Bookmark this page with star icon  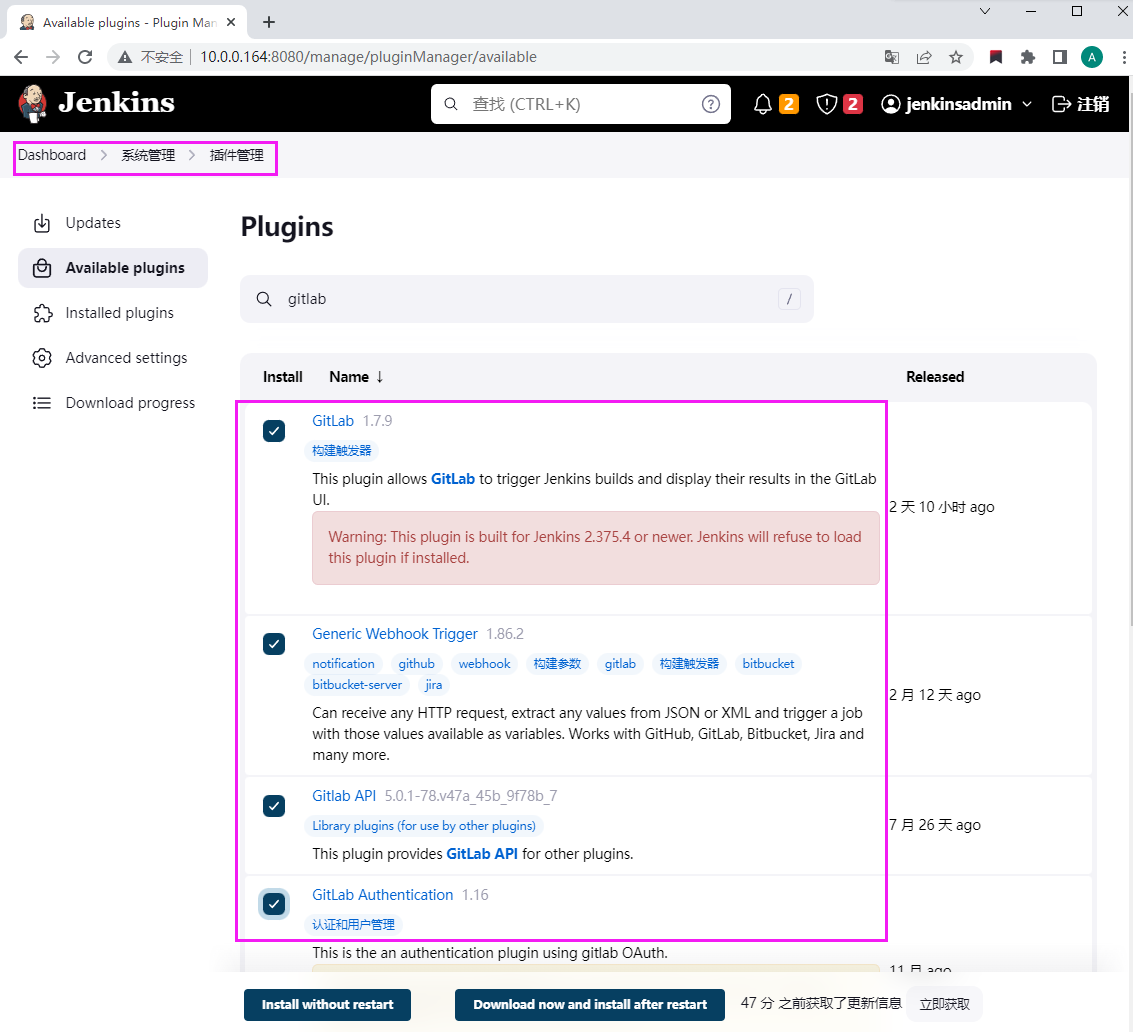(955, 57)
